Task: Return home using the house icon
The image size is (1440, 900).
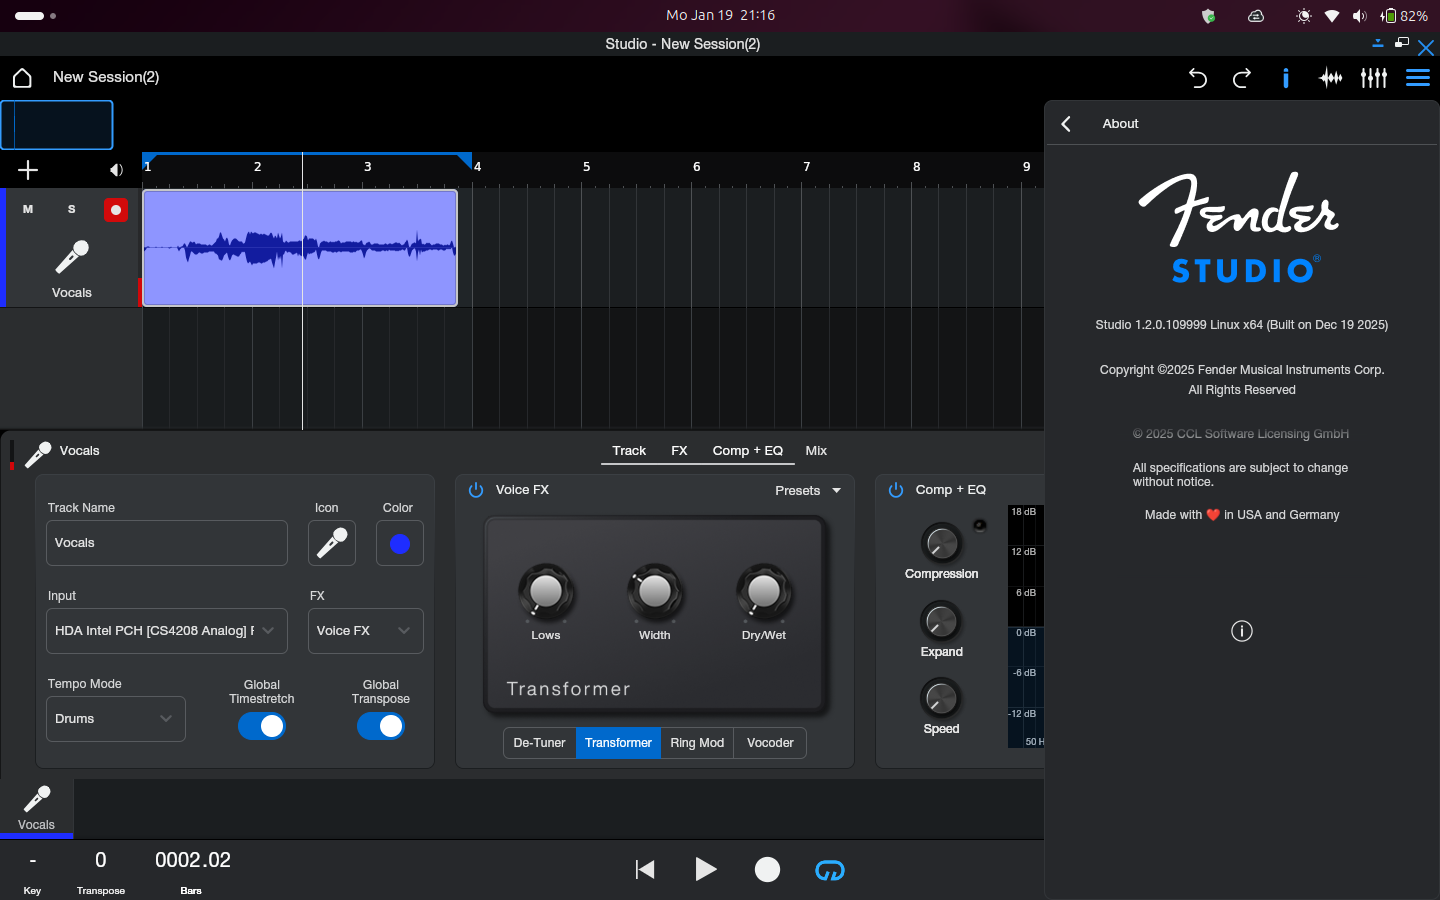Action: [21, 78]
